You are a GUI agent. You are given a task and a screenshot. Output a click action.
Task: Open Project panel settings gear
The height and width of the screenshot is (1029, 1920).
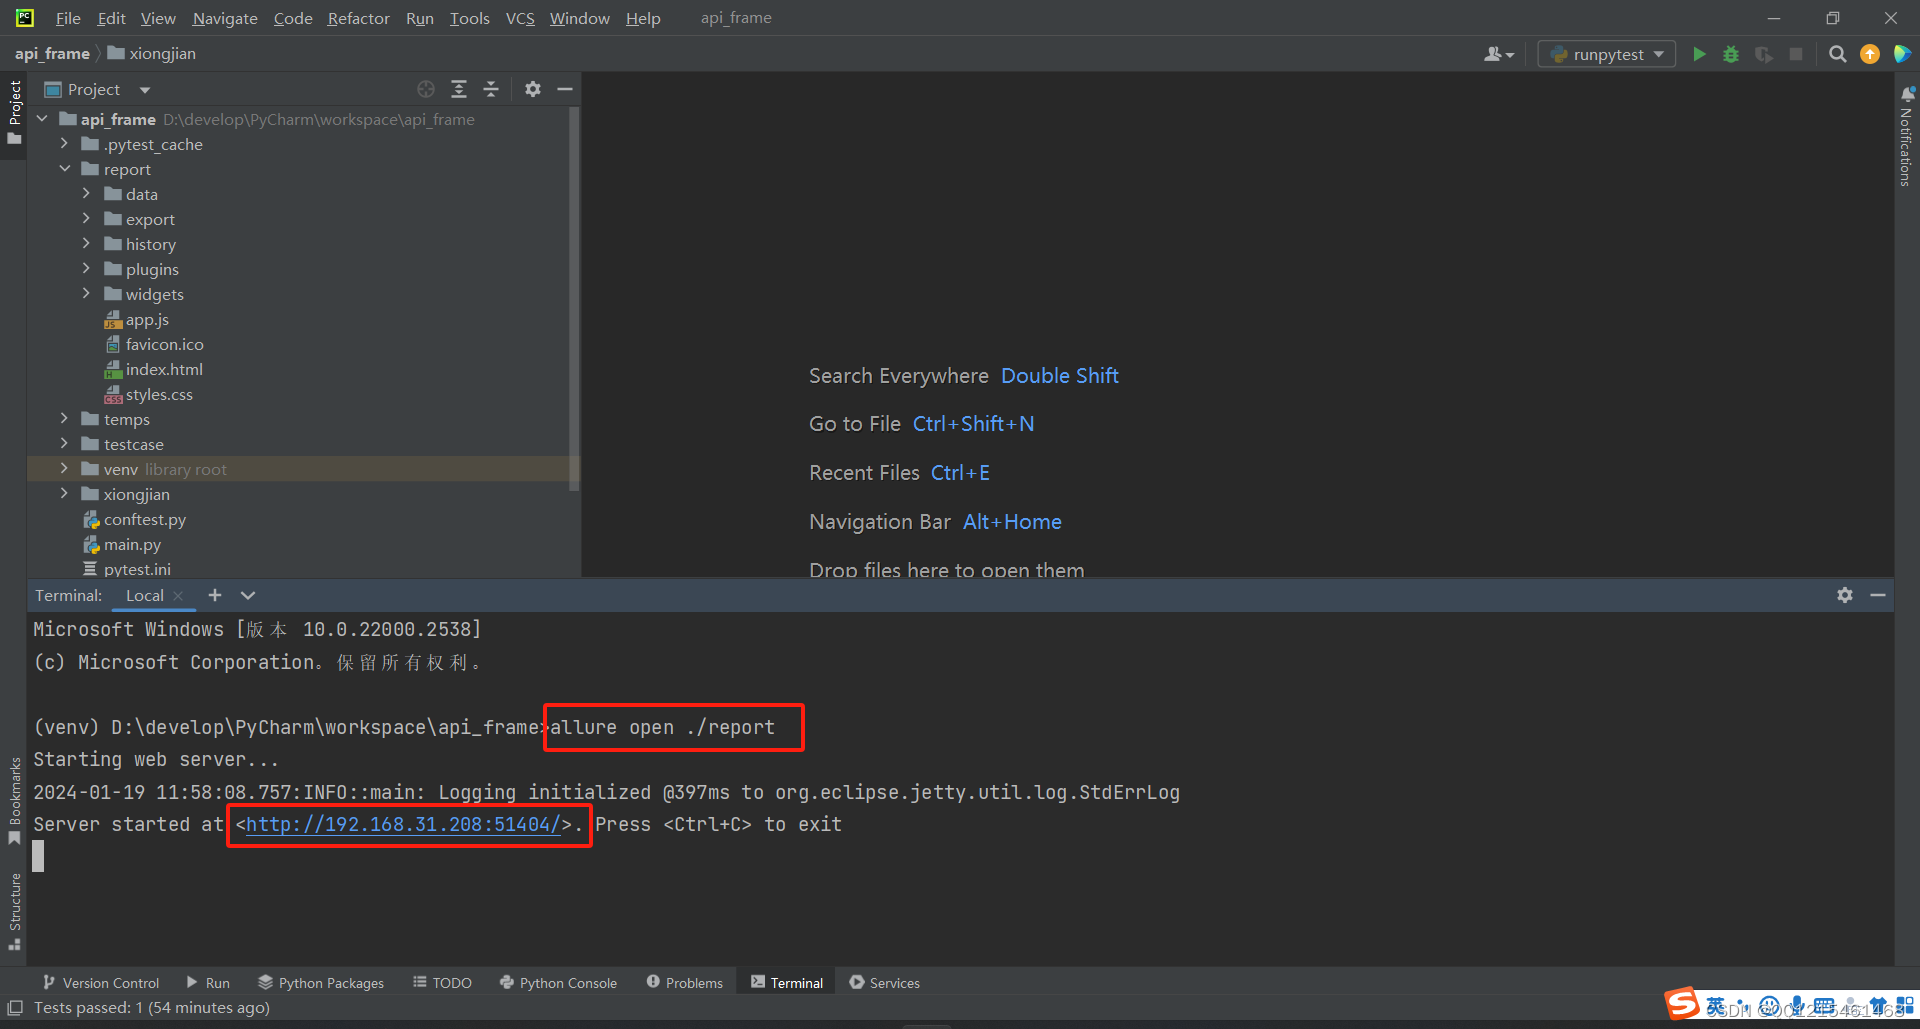click(533, 89)
